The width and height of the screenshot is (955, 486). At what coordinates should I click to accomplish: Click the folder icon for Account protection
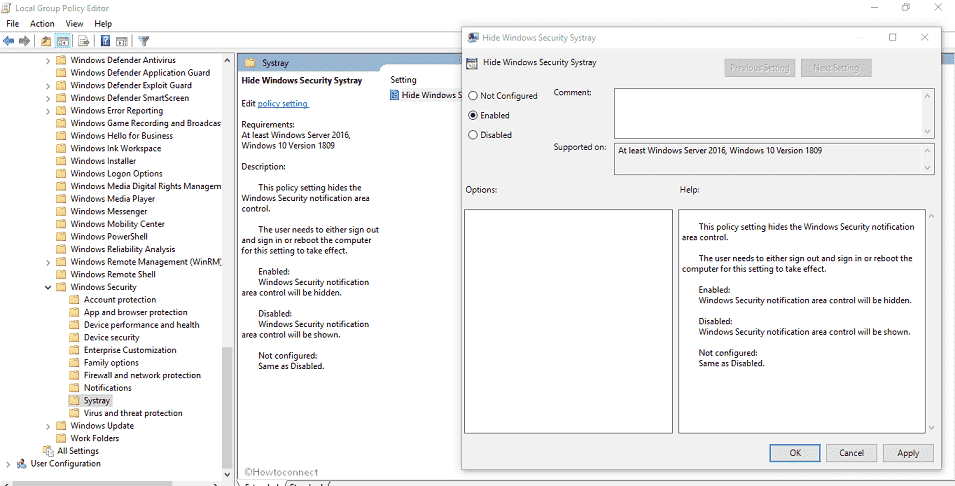(74, 300)
